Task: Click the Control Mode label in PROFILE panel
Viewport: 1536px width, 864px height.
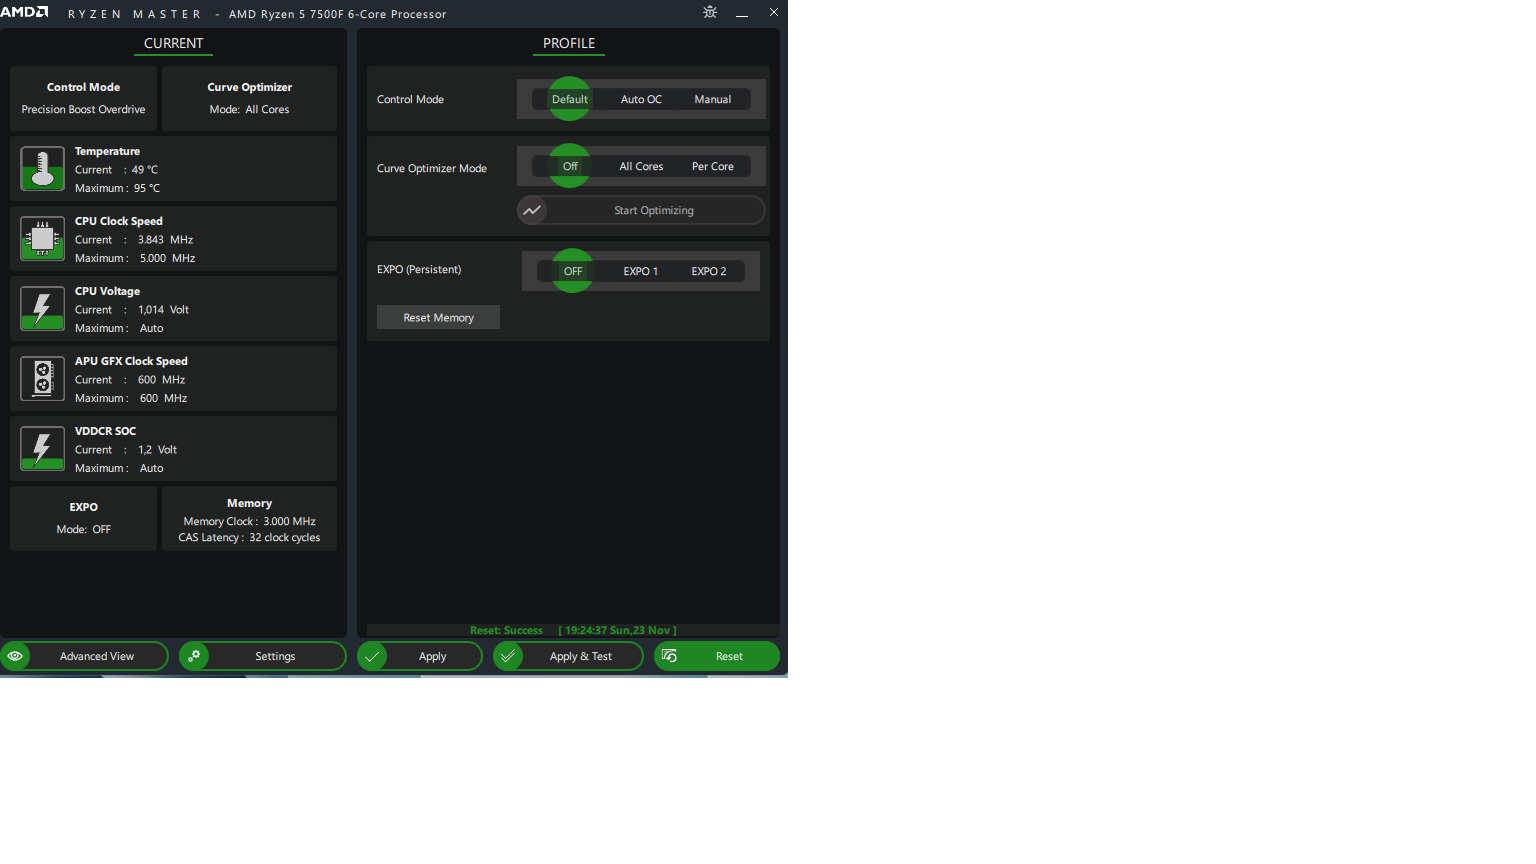Action: point(410,99)
